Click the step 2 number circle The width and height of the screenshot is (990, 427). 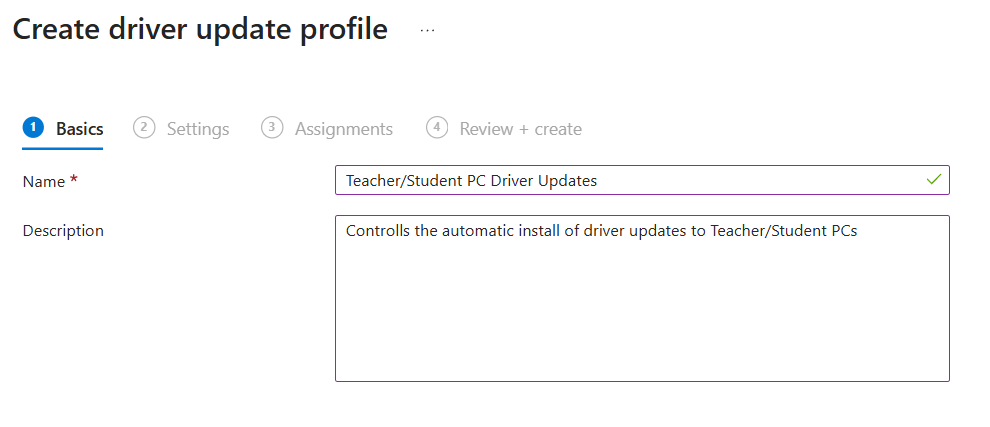click(x=144, y=128)
